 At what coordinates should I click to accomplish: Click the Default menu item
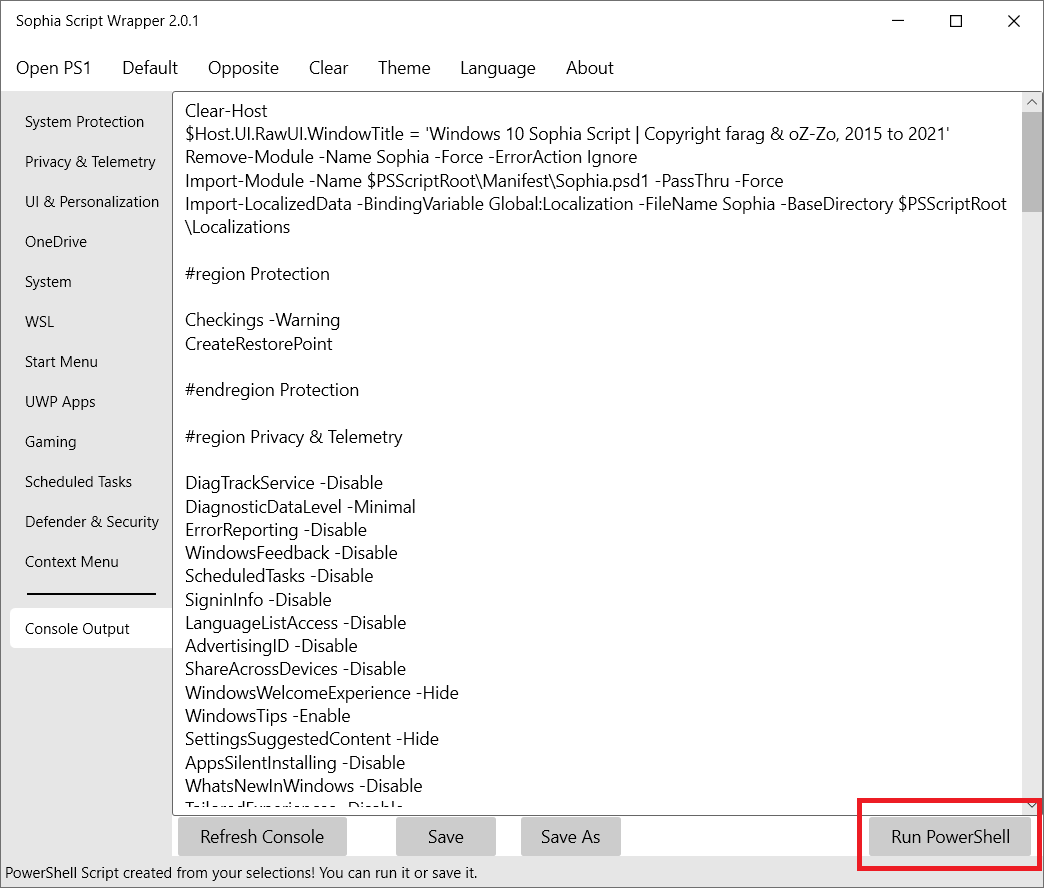150,68
